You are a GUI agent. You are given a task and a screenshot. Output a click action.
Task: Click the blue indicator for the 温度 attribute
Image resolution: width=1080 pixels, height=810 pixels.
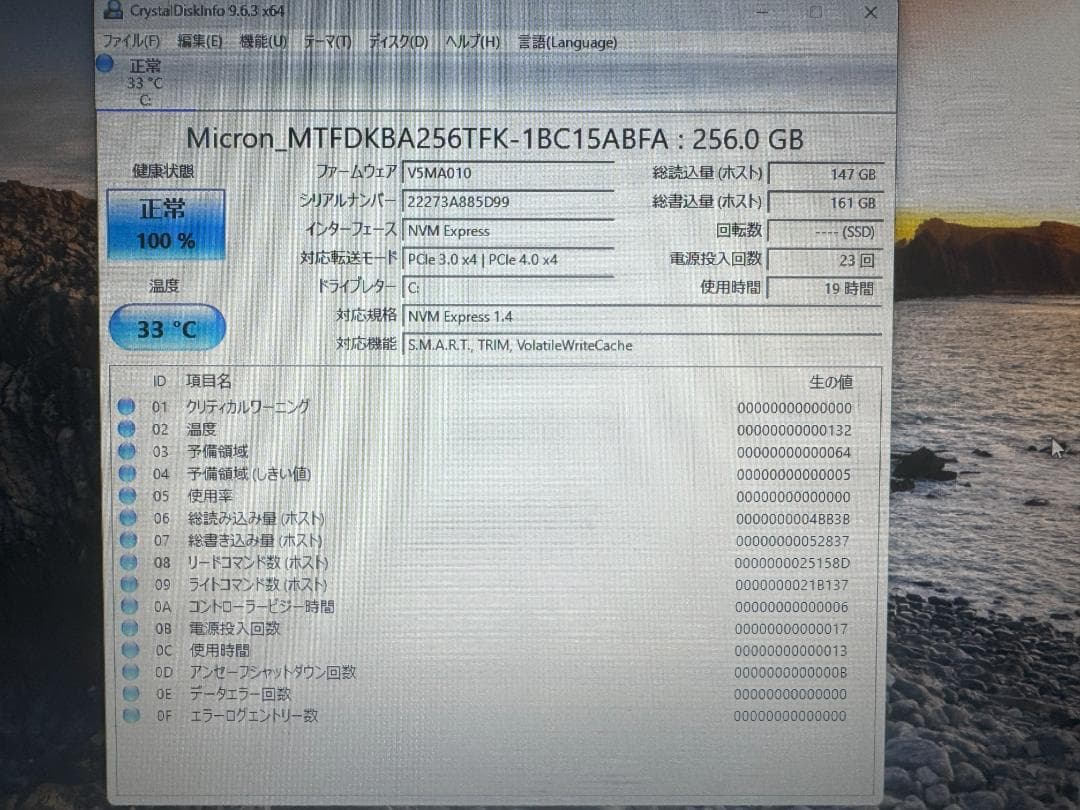pos(125,428)
